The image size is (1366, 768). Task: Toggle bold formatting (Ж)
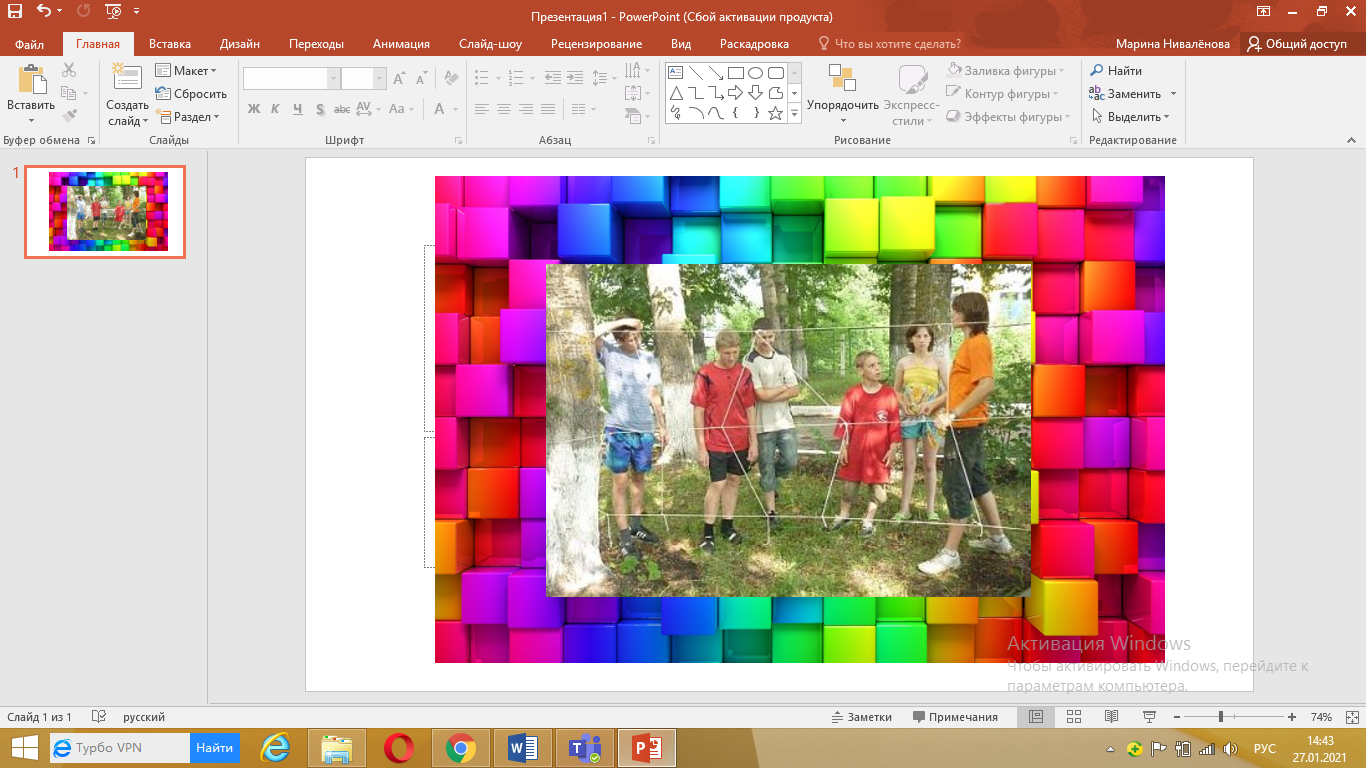point(253,109)
